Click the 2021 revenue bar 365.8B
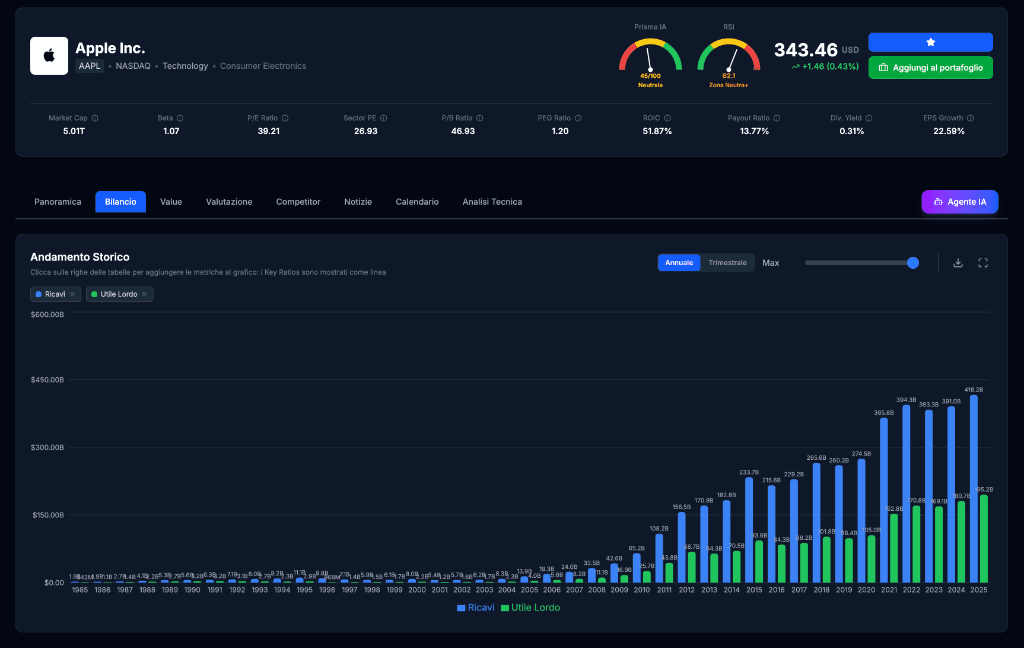The width and height of the screenshot is (1024, 648). pyautogui.click(x=884, y=500)
